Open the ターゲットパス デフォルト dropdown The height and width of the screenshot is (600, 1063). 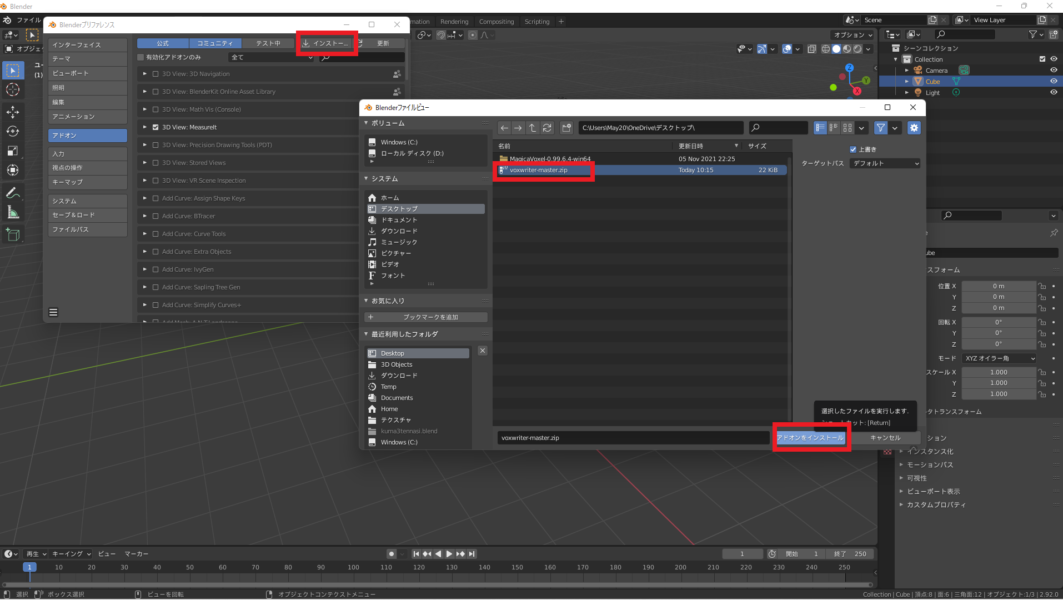coord(885,163)
